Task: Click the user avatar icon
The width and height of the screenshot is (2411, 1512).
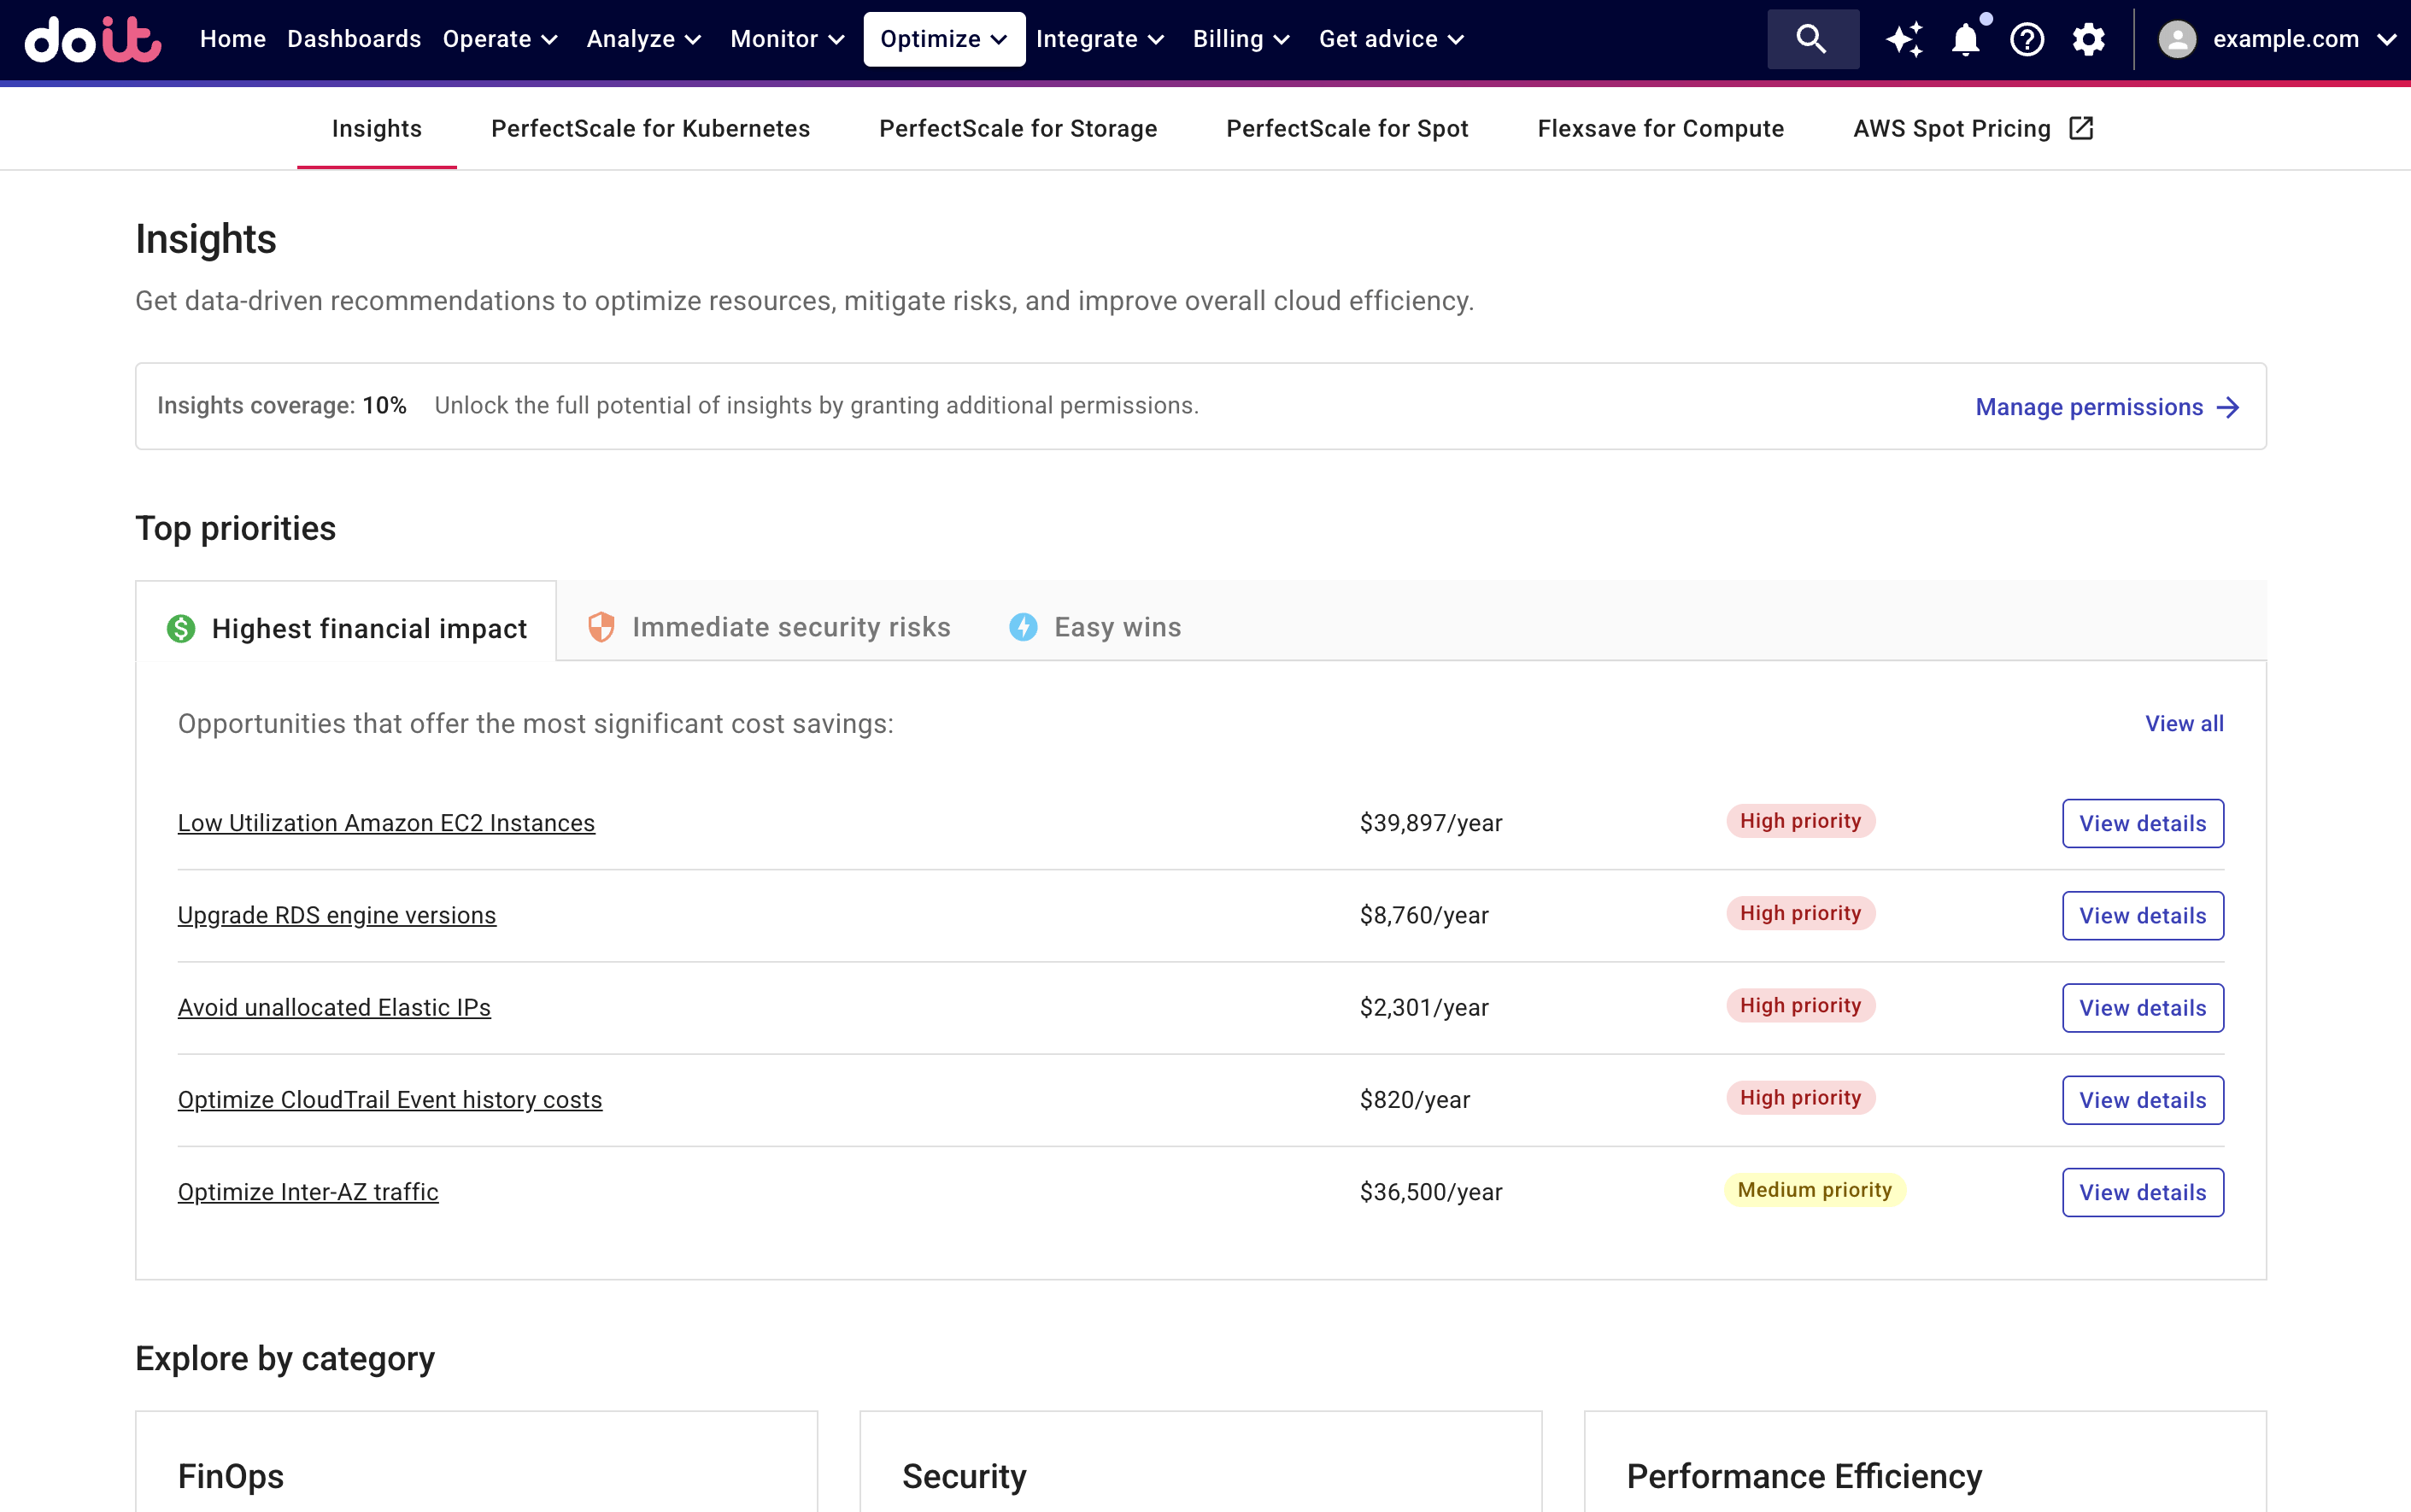Action: coord(2177,39)
